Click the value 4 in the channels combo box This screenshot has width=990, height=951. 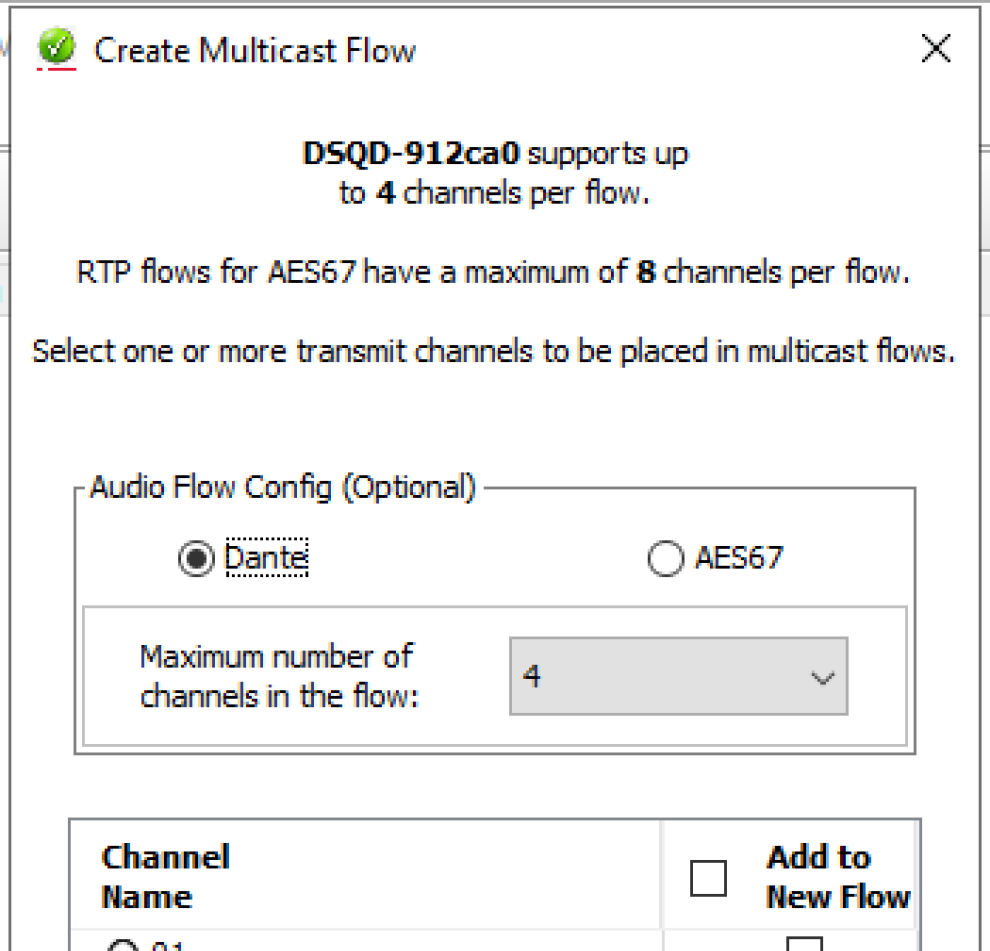click(x=532, y=677)
